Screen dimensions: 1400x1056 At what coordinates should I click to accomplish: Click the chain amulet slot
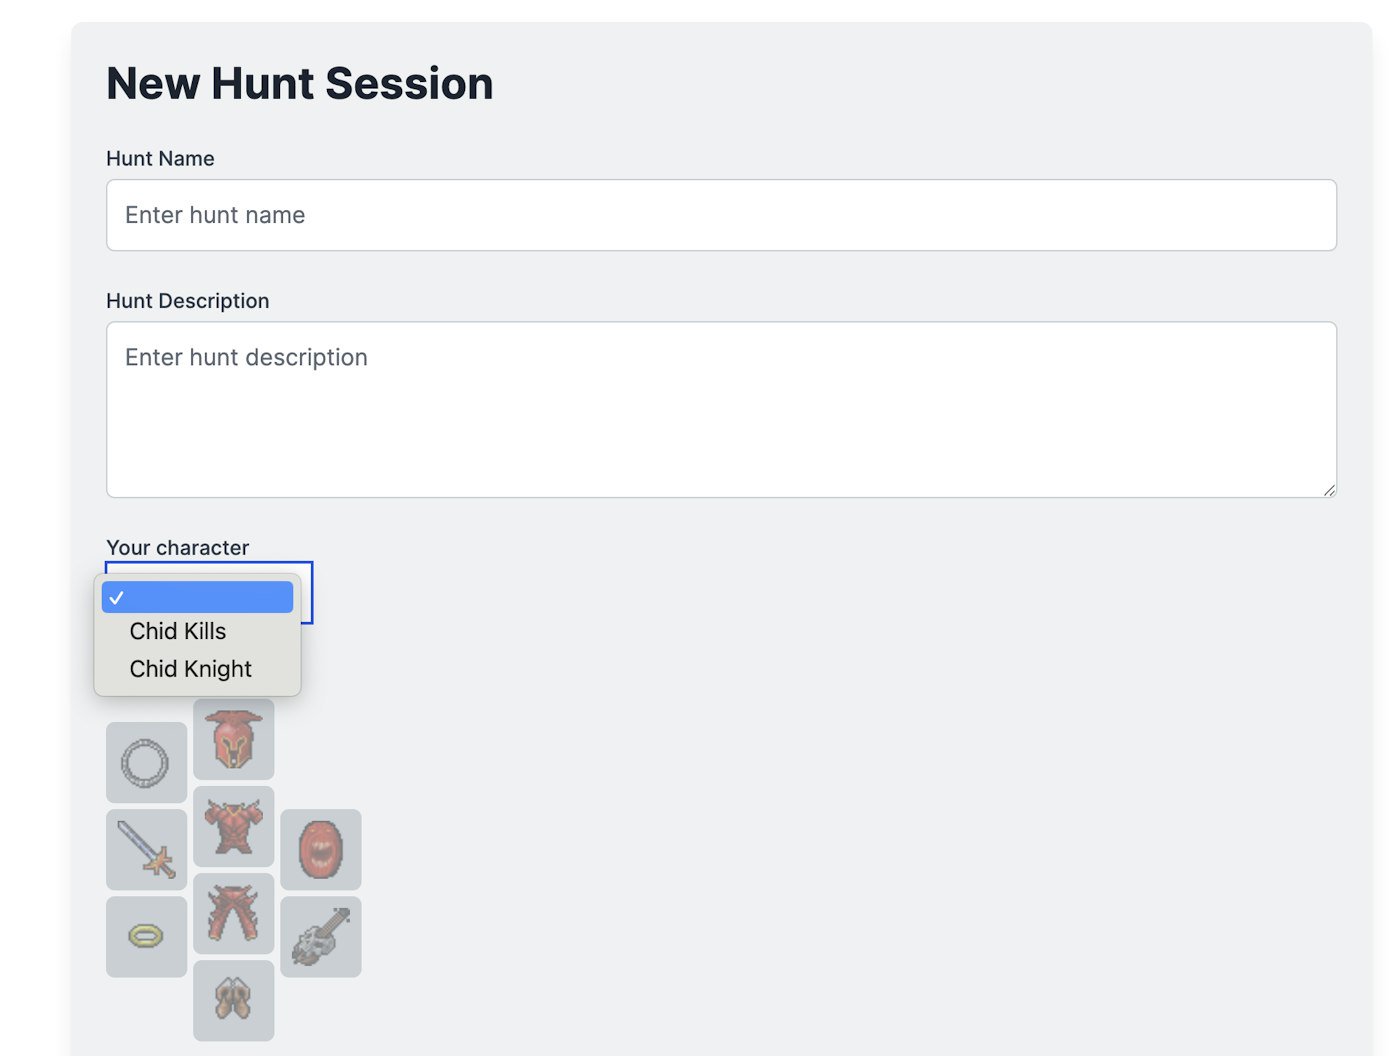tap(146, 763)
